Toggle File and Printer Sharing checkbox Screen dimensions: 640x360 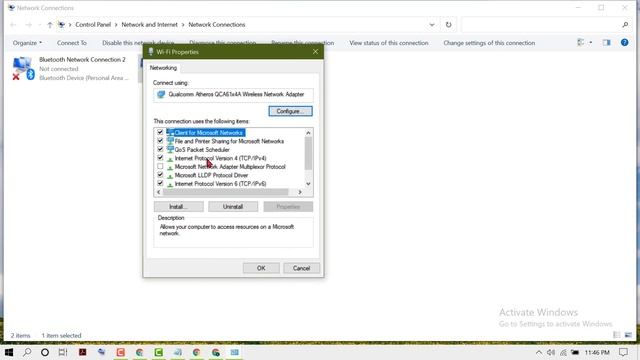click(160, 141)
